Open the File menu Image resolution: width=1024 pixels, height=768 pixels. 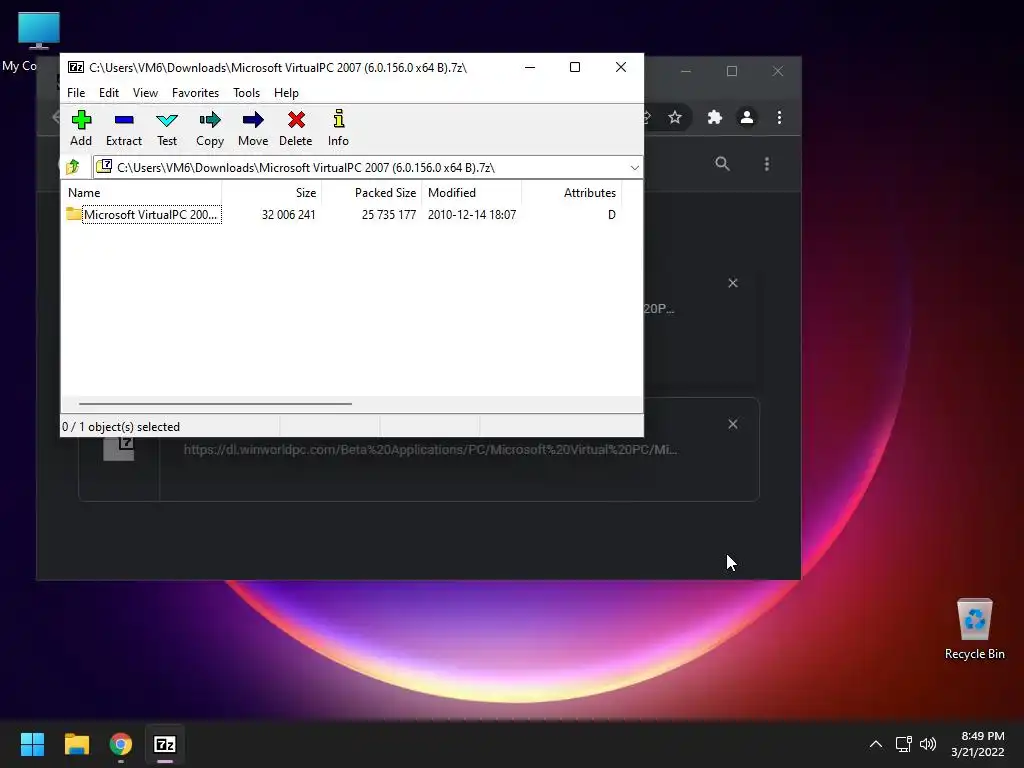pyautogui.click(x=76, y=93)
